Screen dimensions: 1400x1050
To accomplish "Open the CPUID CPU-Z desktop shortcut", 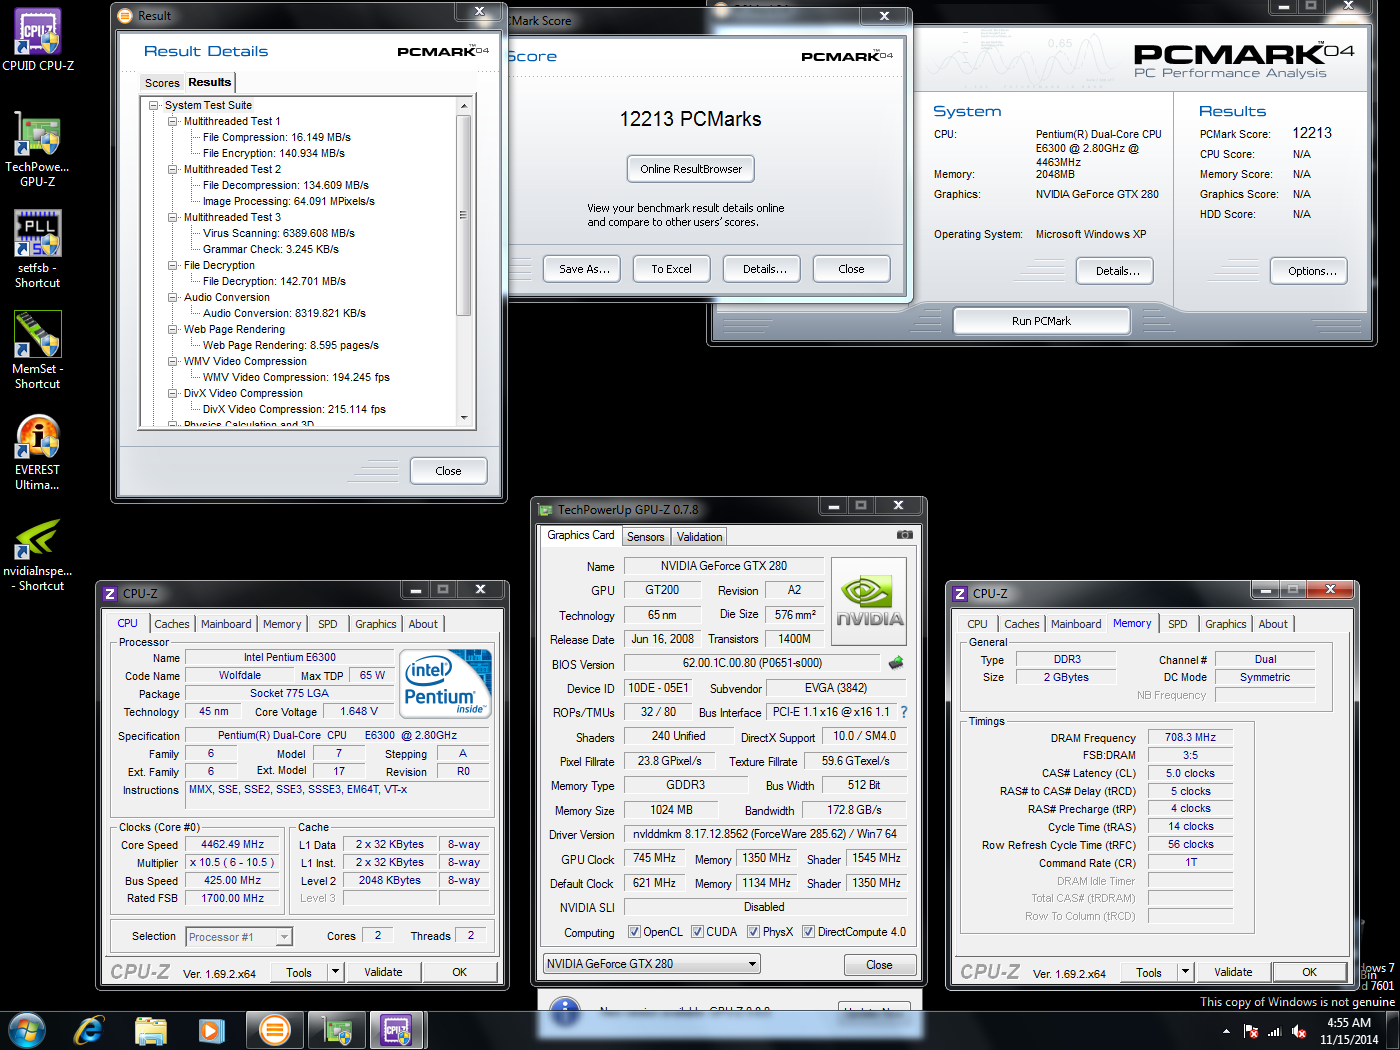I will click(38, 40).
